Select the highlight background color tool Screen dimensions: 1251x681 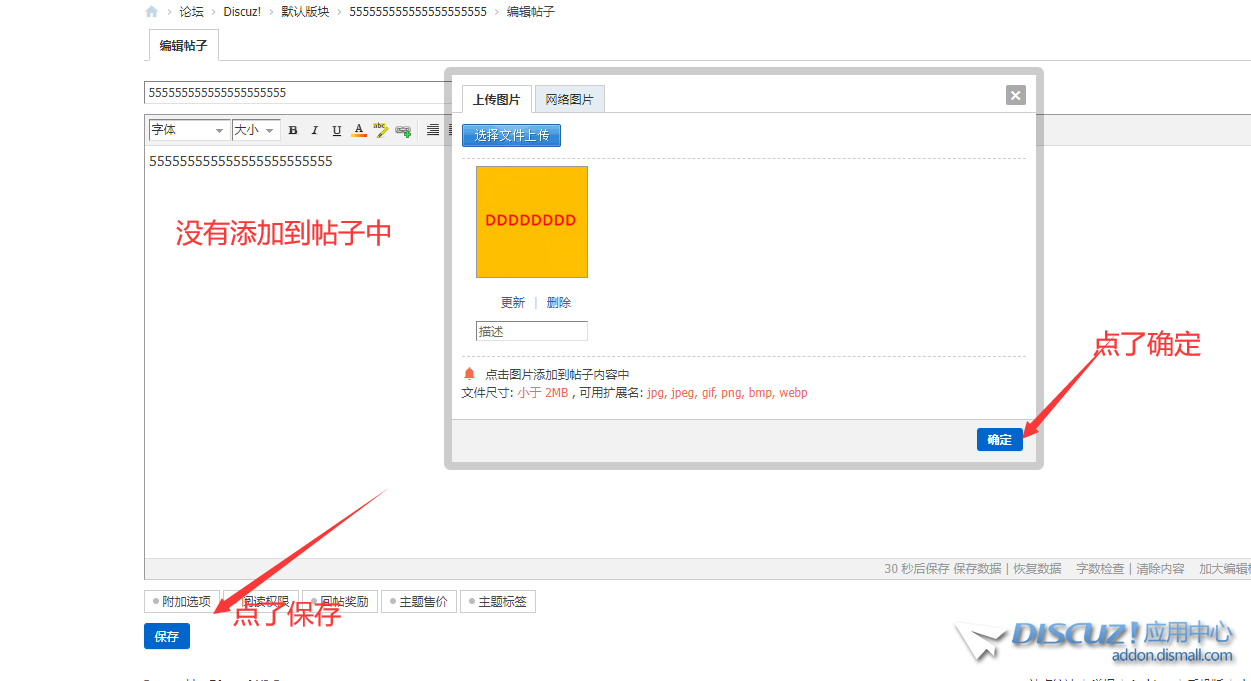coord(380,130)
